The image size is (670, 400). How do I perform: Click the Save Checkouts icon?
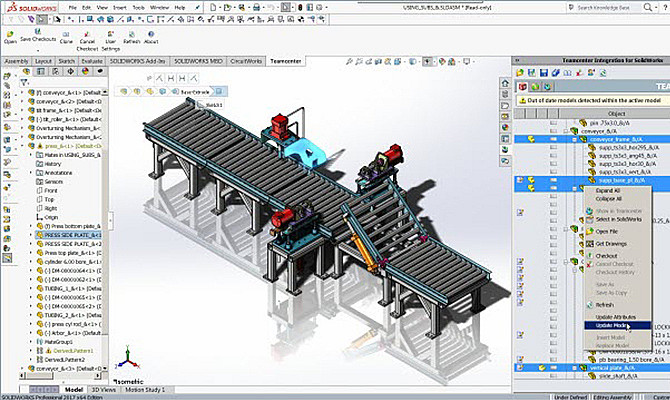coord(38,31)
